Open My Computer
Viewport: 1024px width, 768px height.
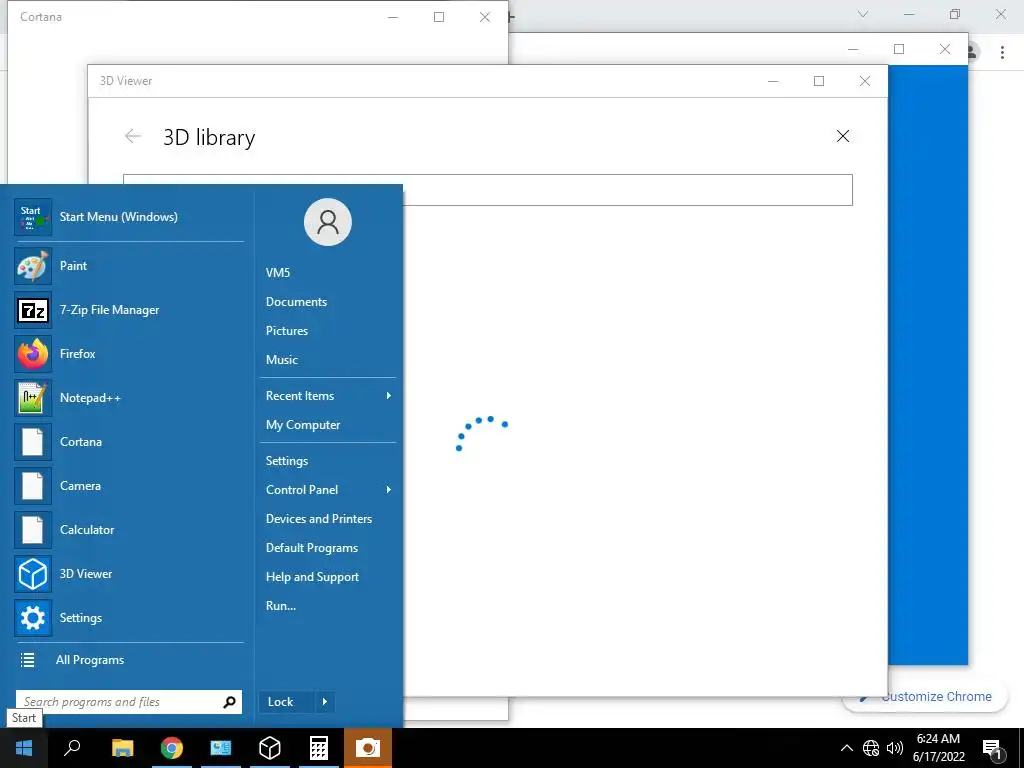pyautogui.click(x=303, y=425)
